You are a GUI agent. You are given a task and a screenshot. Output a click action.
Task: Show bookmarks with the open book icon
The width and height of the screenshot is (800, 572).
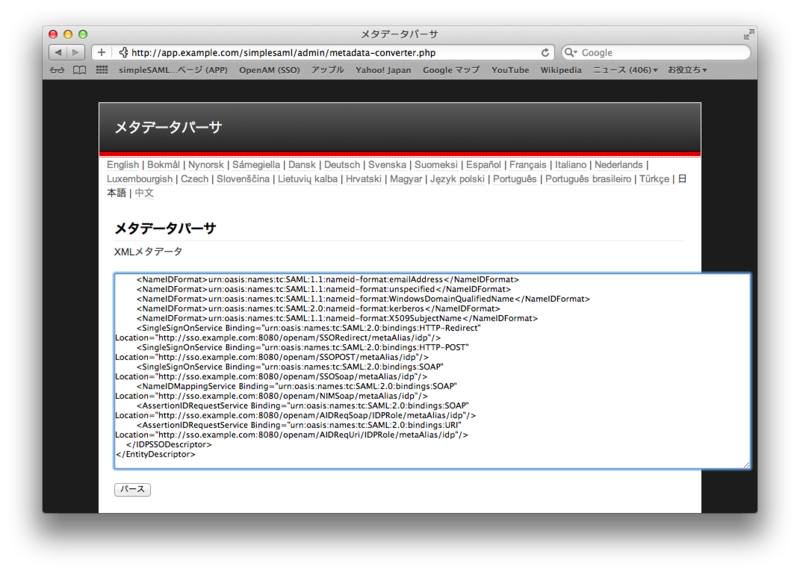coord(80,70)
